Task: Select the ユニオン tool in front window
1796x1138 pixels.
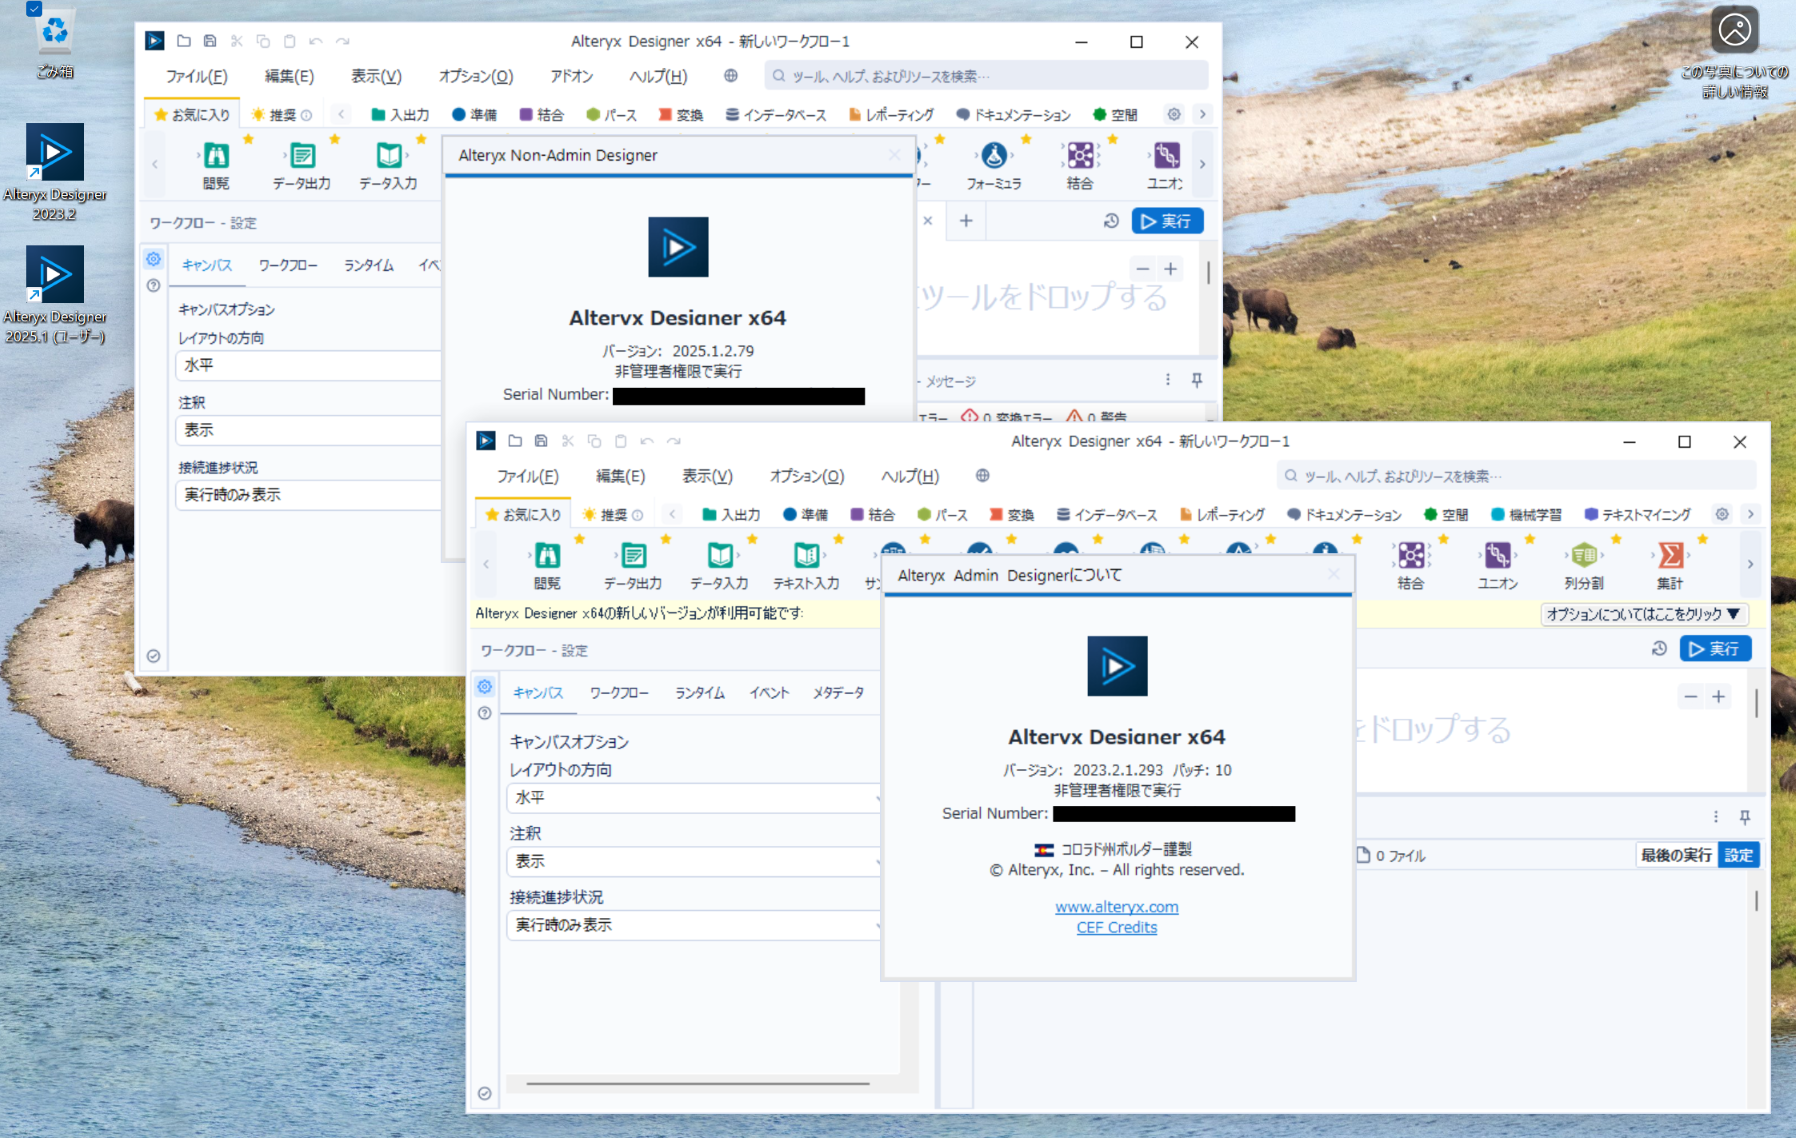Action: point(1497,565)
